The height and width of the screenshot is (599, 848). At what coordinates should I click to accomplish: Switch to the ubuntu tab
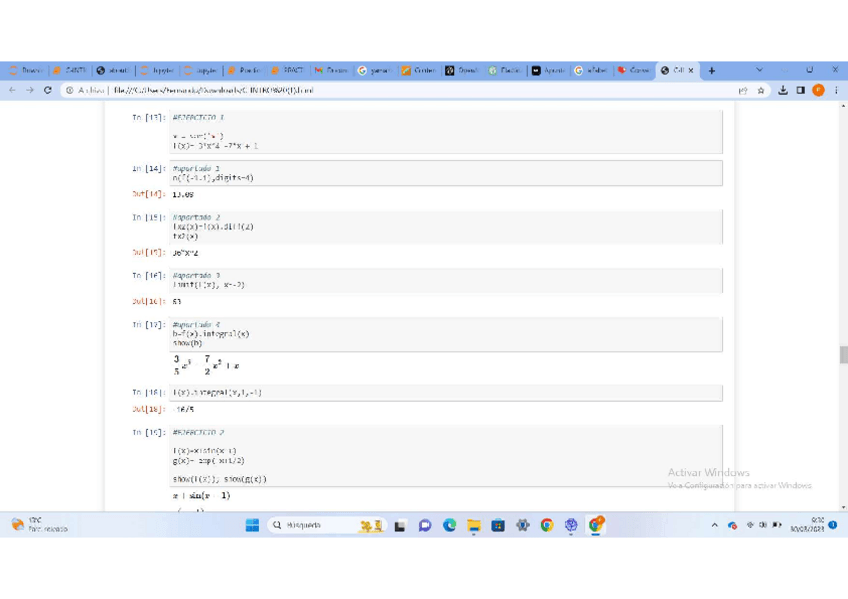pos(114,71)
